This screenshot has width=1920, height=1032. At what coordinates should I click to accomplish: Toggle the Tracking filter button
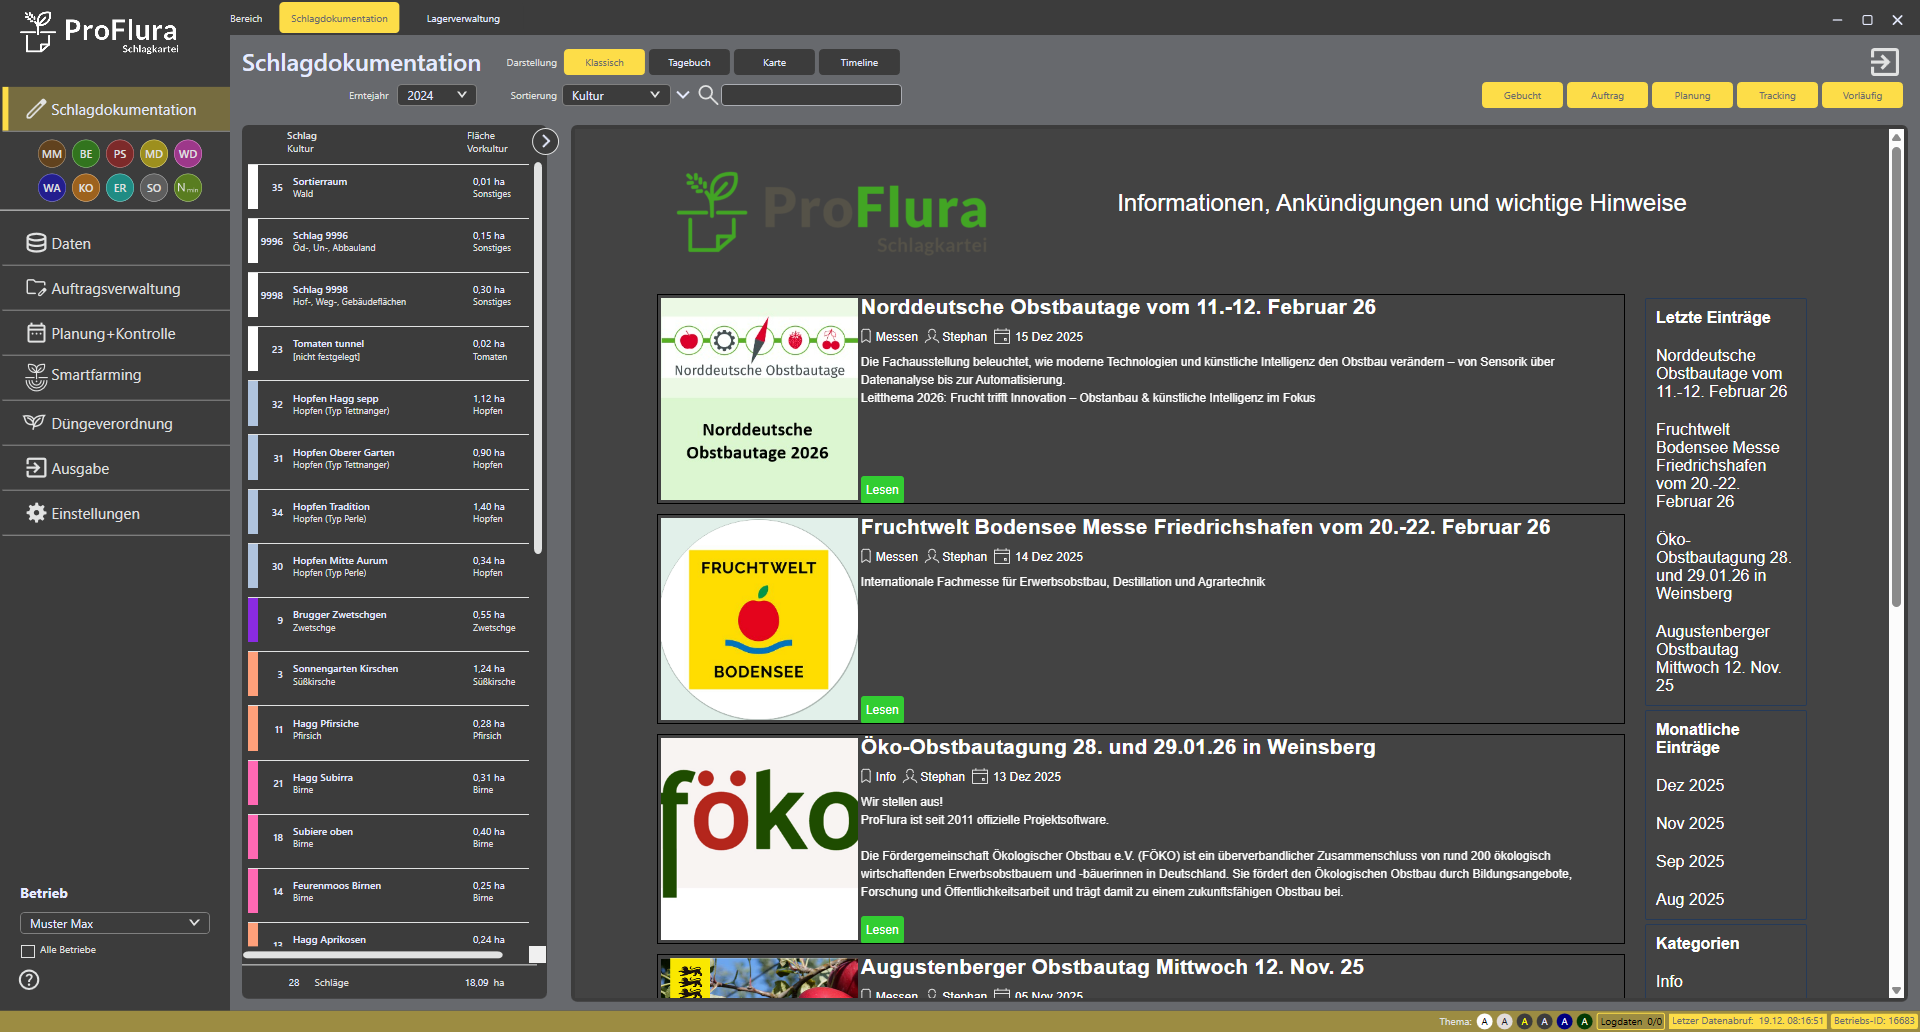[1777, 96]
